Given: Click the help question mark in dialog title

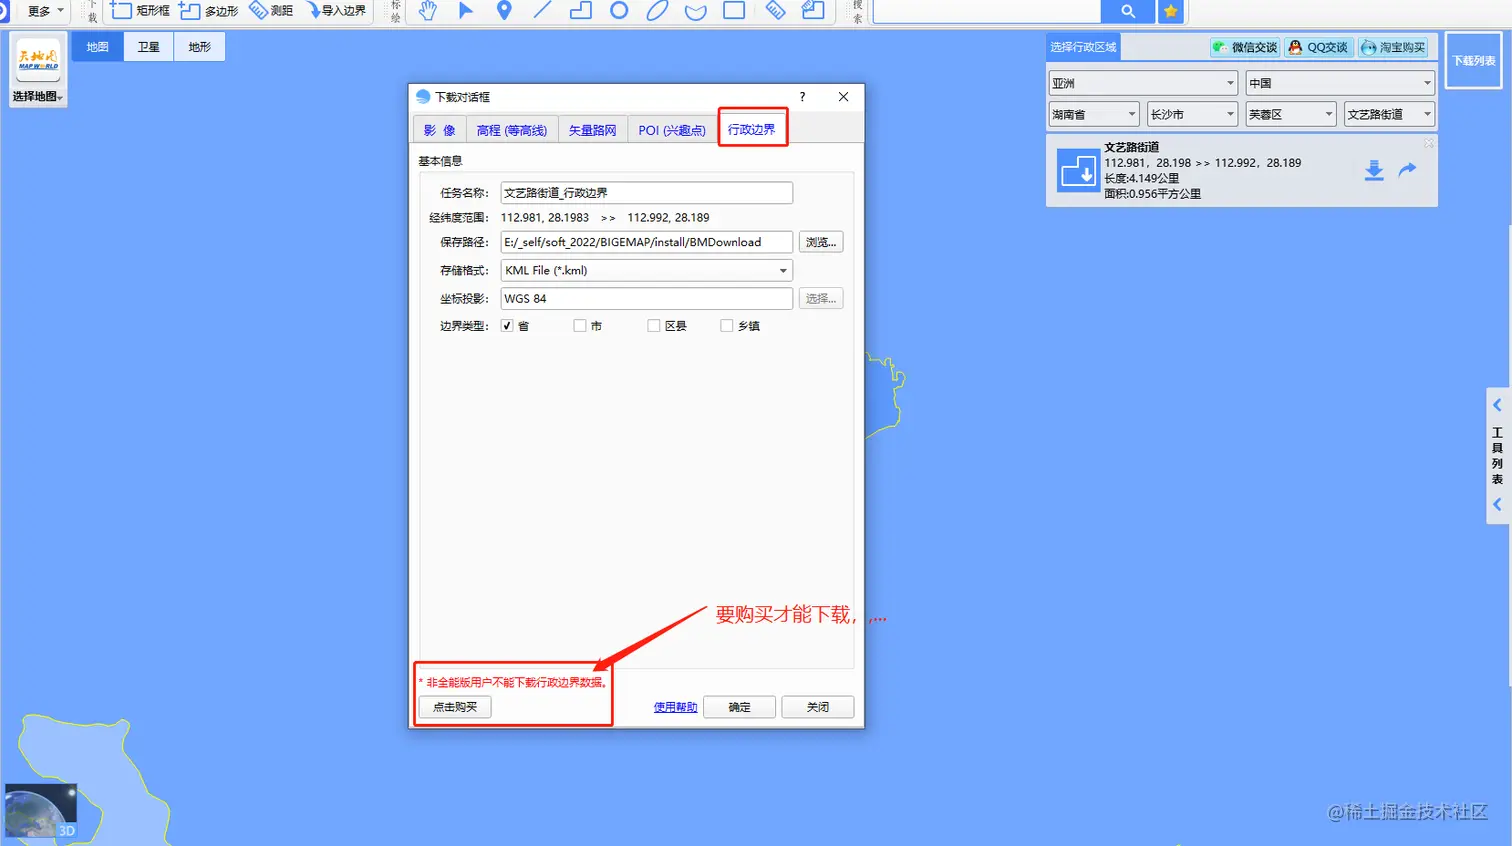Looking at the screenshot, I should pyautogui.click(x=802, y=97).
